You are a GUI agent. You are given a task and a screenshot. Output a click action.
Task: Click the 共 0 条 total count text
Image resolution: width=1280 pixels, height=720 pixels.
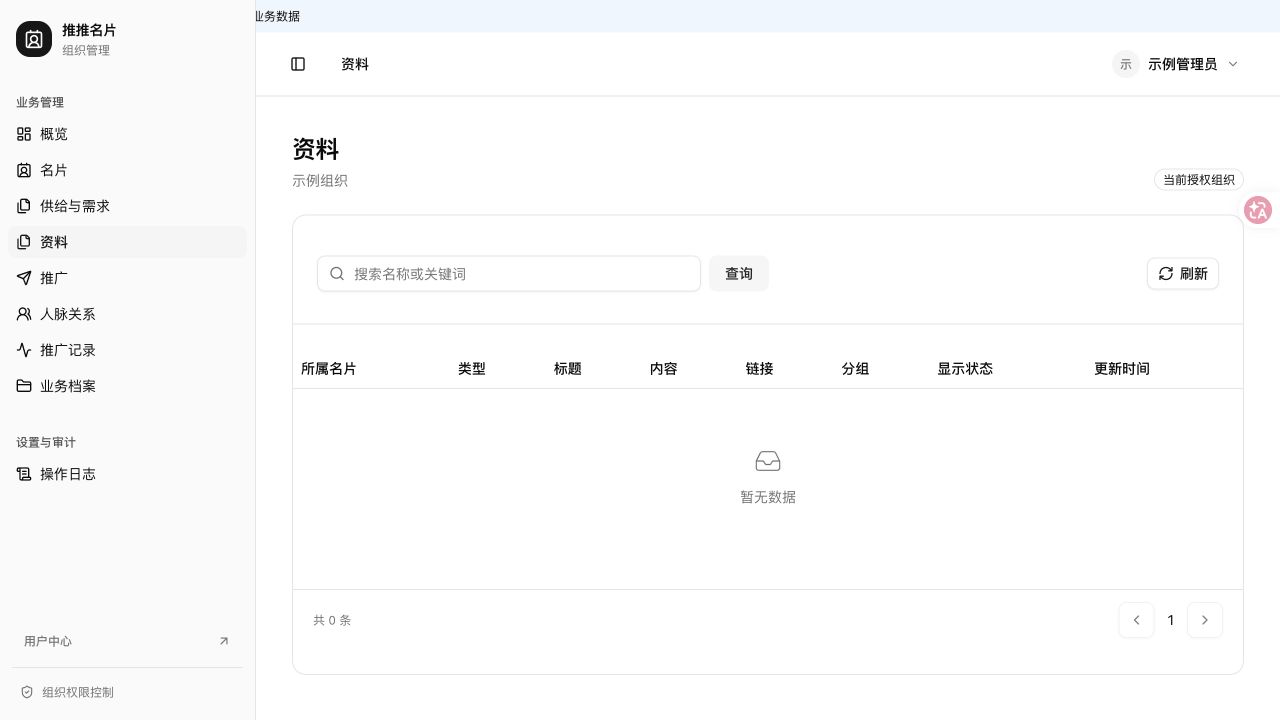332,620
